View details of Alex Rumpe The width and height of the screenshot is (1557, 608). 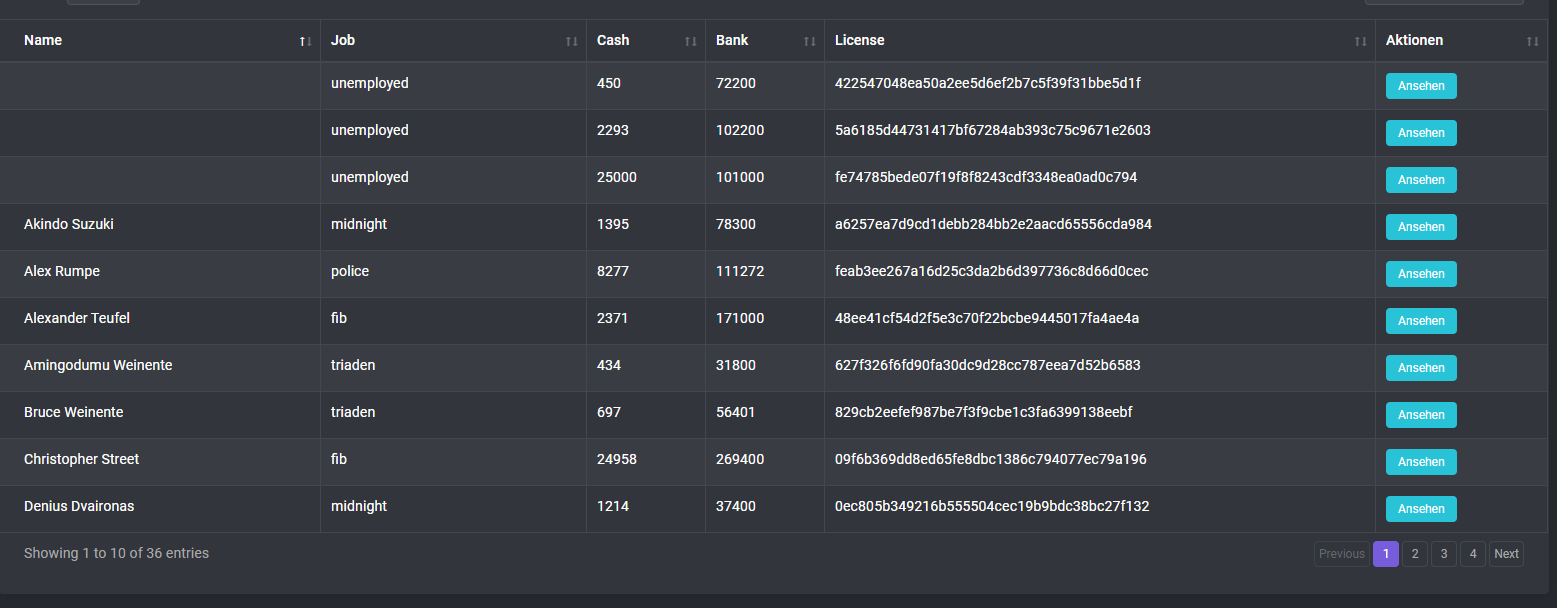[x=1420, y=274]
